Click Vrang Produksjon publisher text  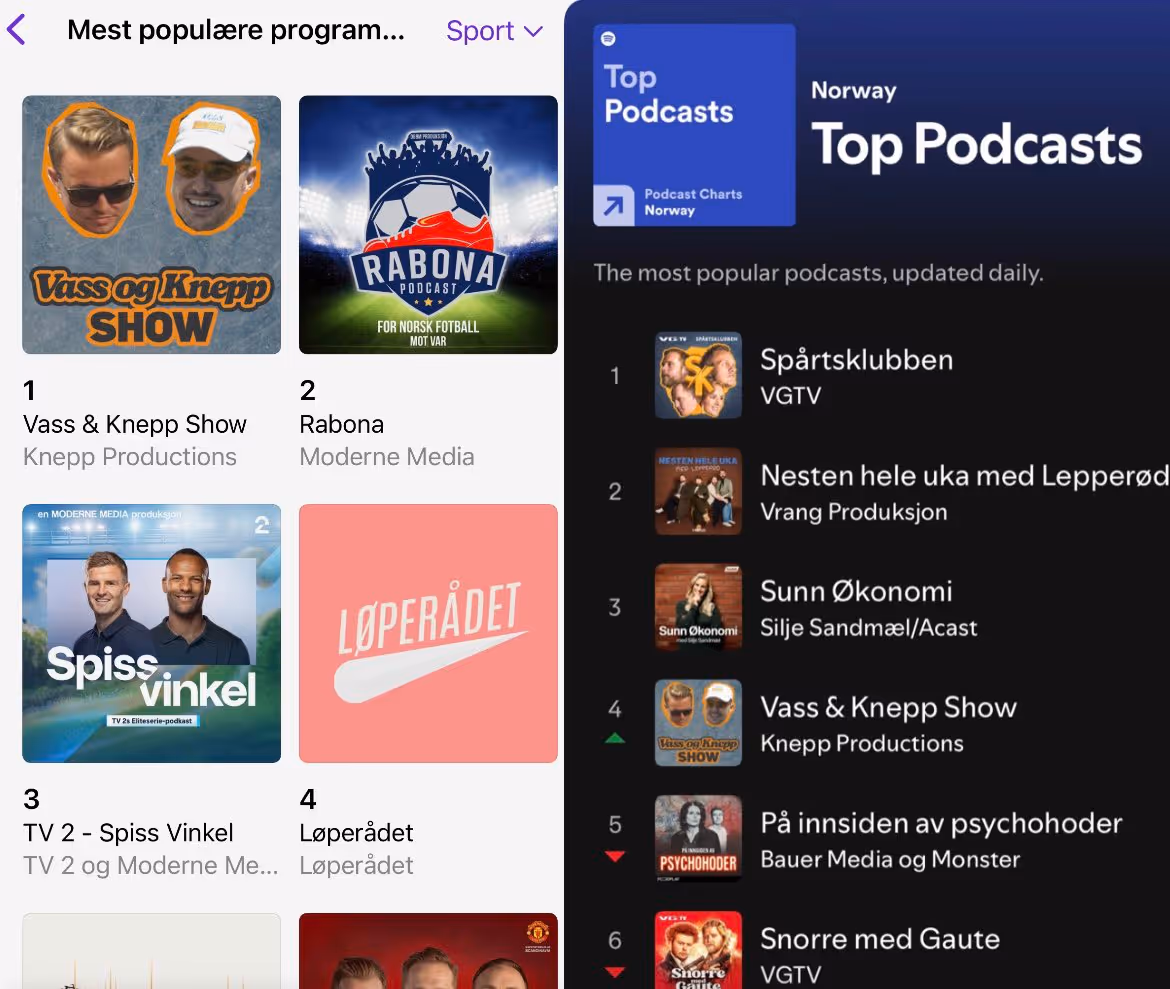(854, 512)
